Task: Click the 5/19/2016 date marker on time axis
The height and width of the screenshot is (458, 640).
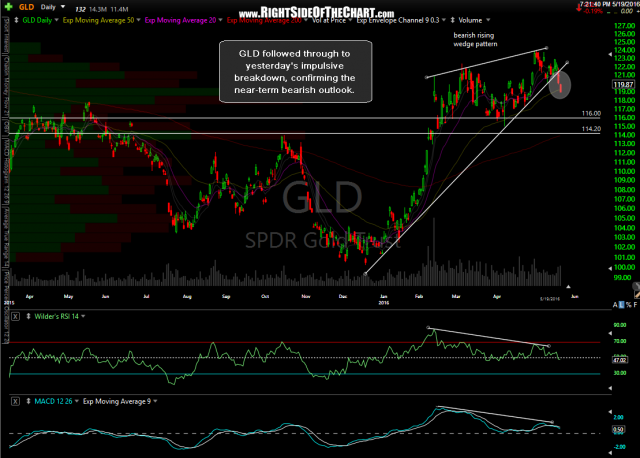Action: coord(550,299)
